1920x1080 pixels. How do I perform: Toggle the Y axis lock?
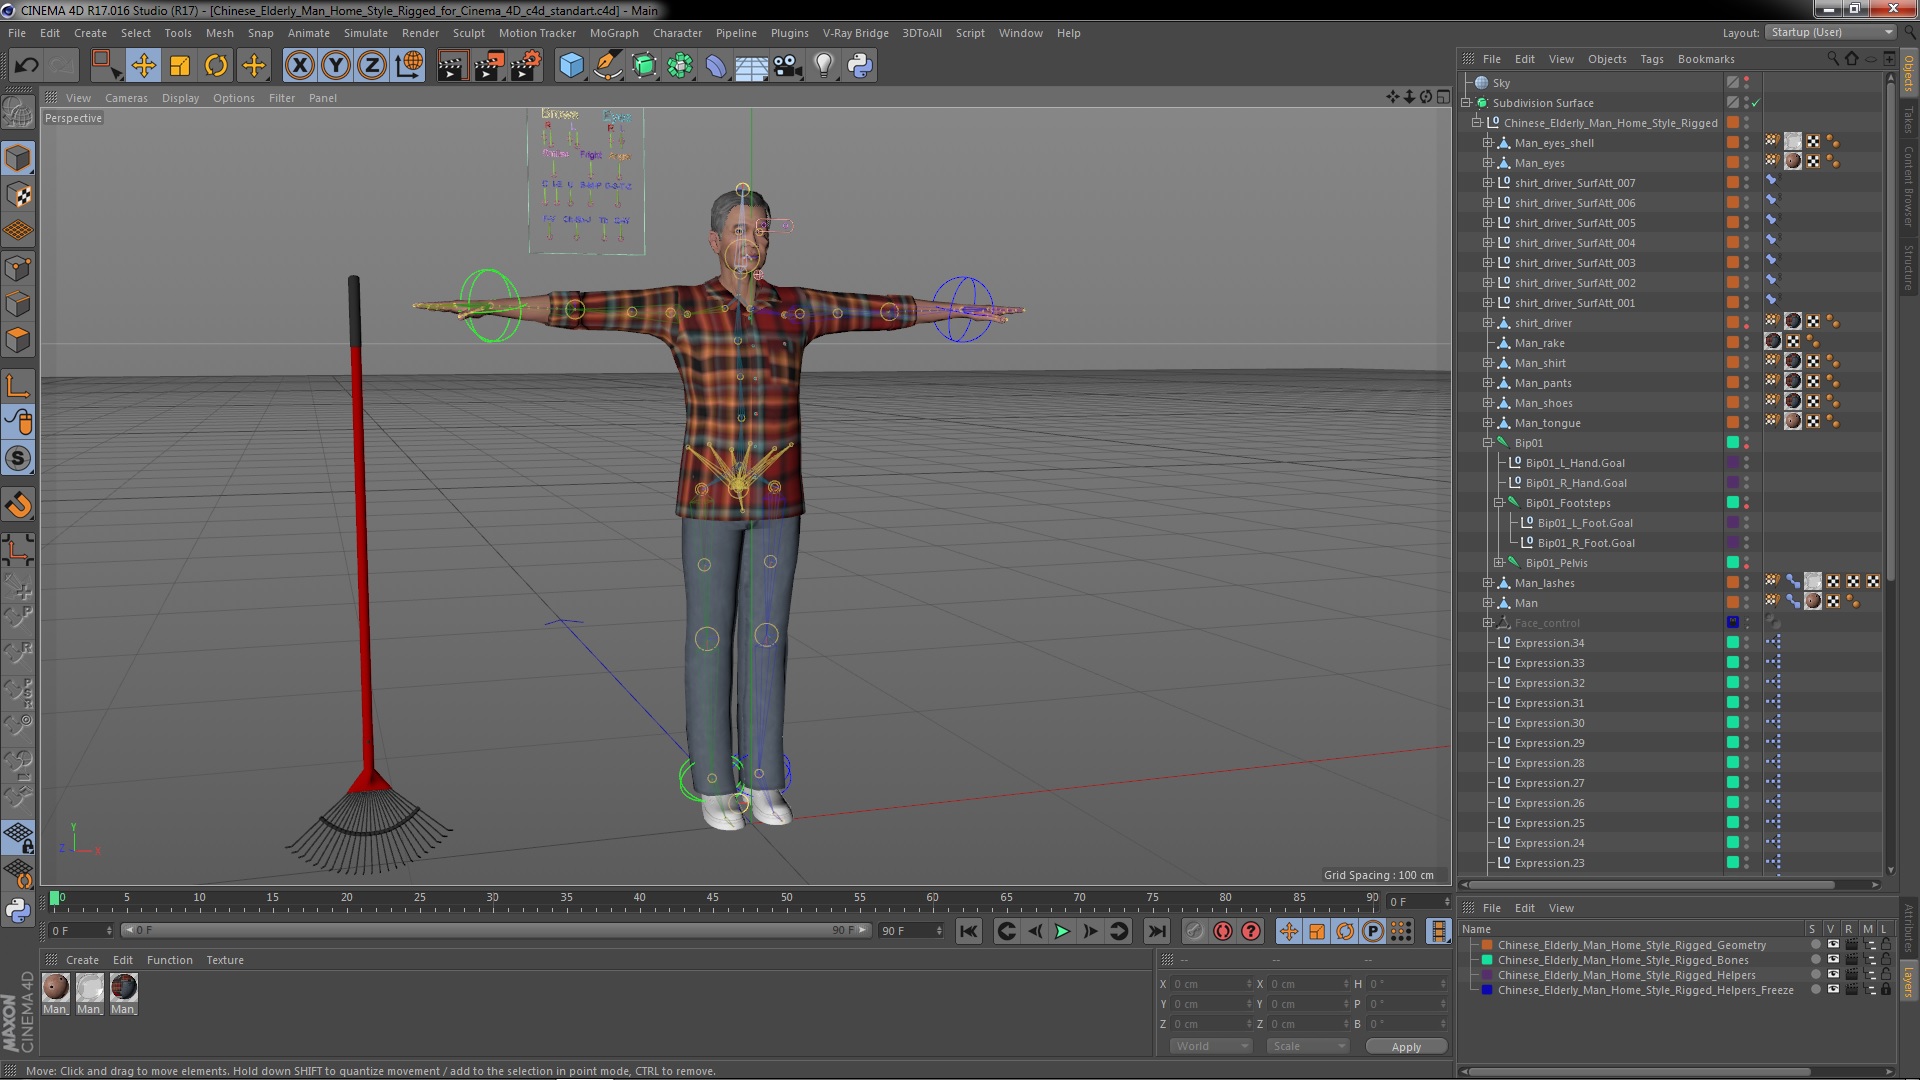pyautogui.click(x=336, y=66)
